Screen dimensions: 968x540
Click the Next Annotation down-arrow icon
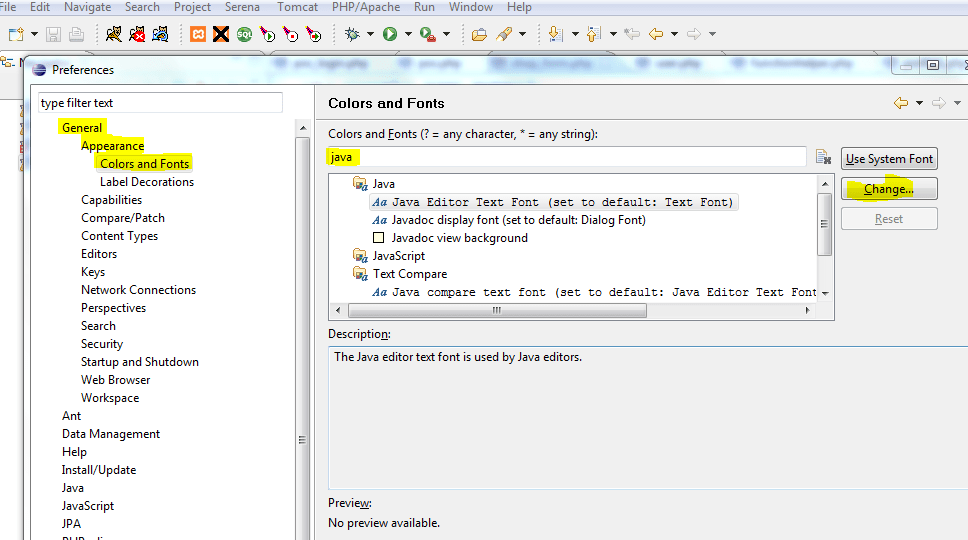(556, 34)
